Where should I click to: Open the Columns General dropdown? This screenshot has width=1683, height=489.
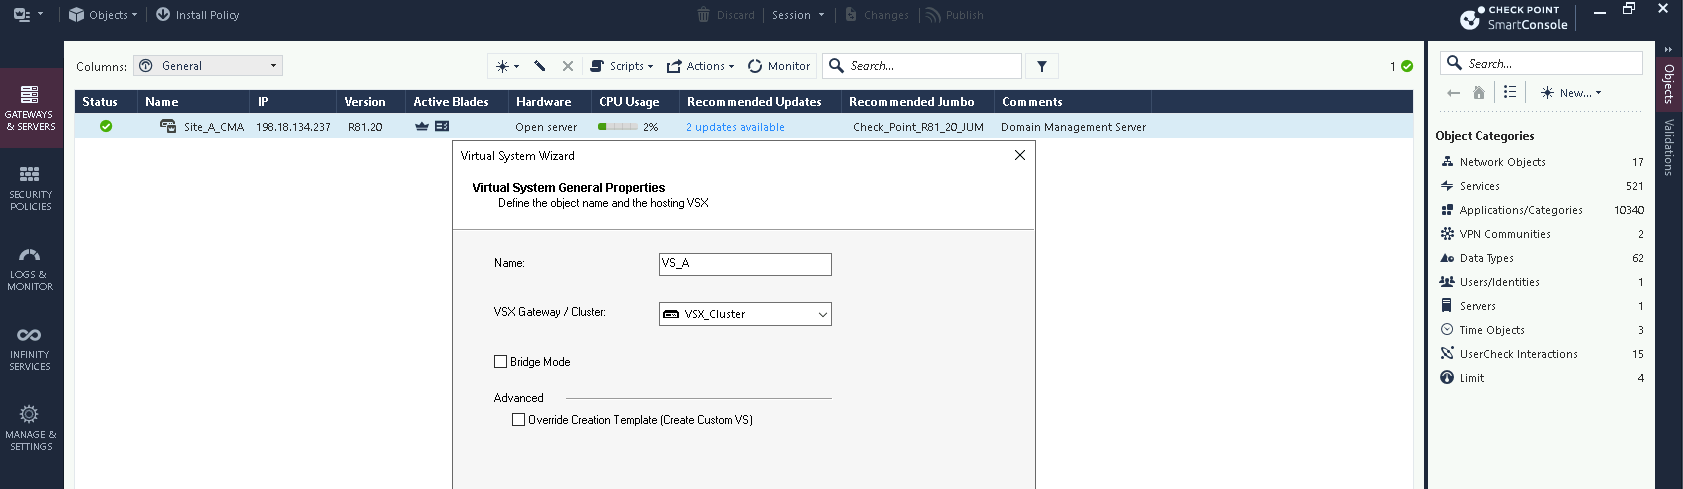pos(208,66)
